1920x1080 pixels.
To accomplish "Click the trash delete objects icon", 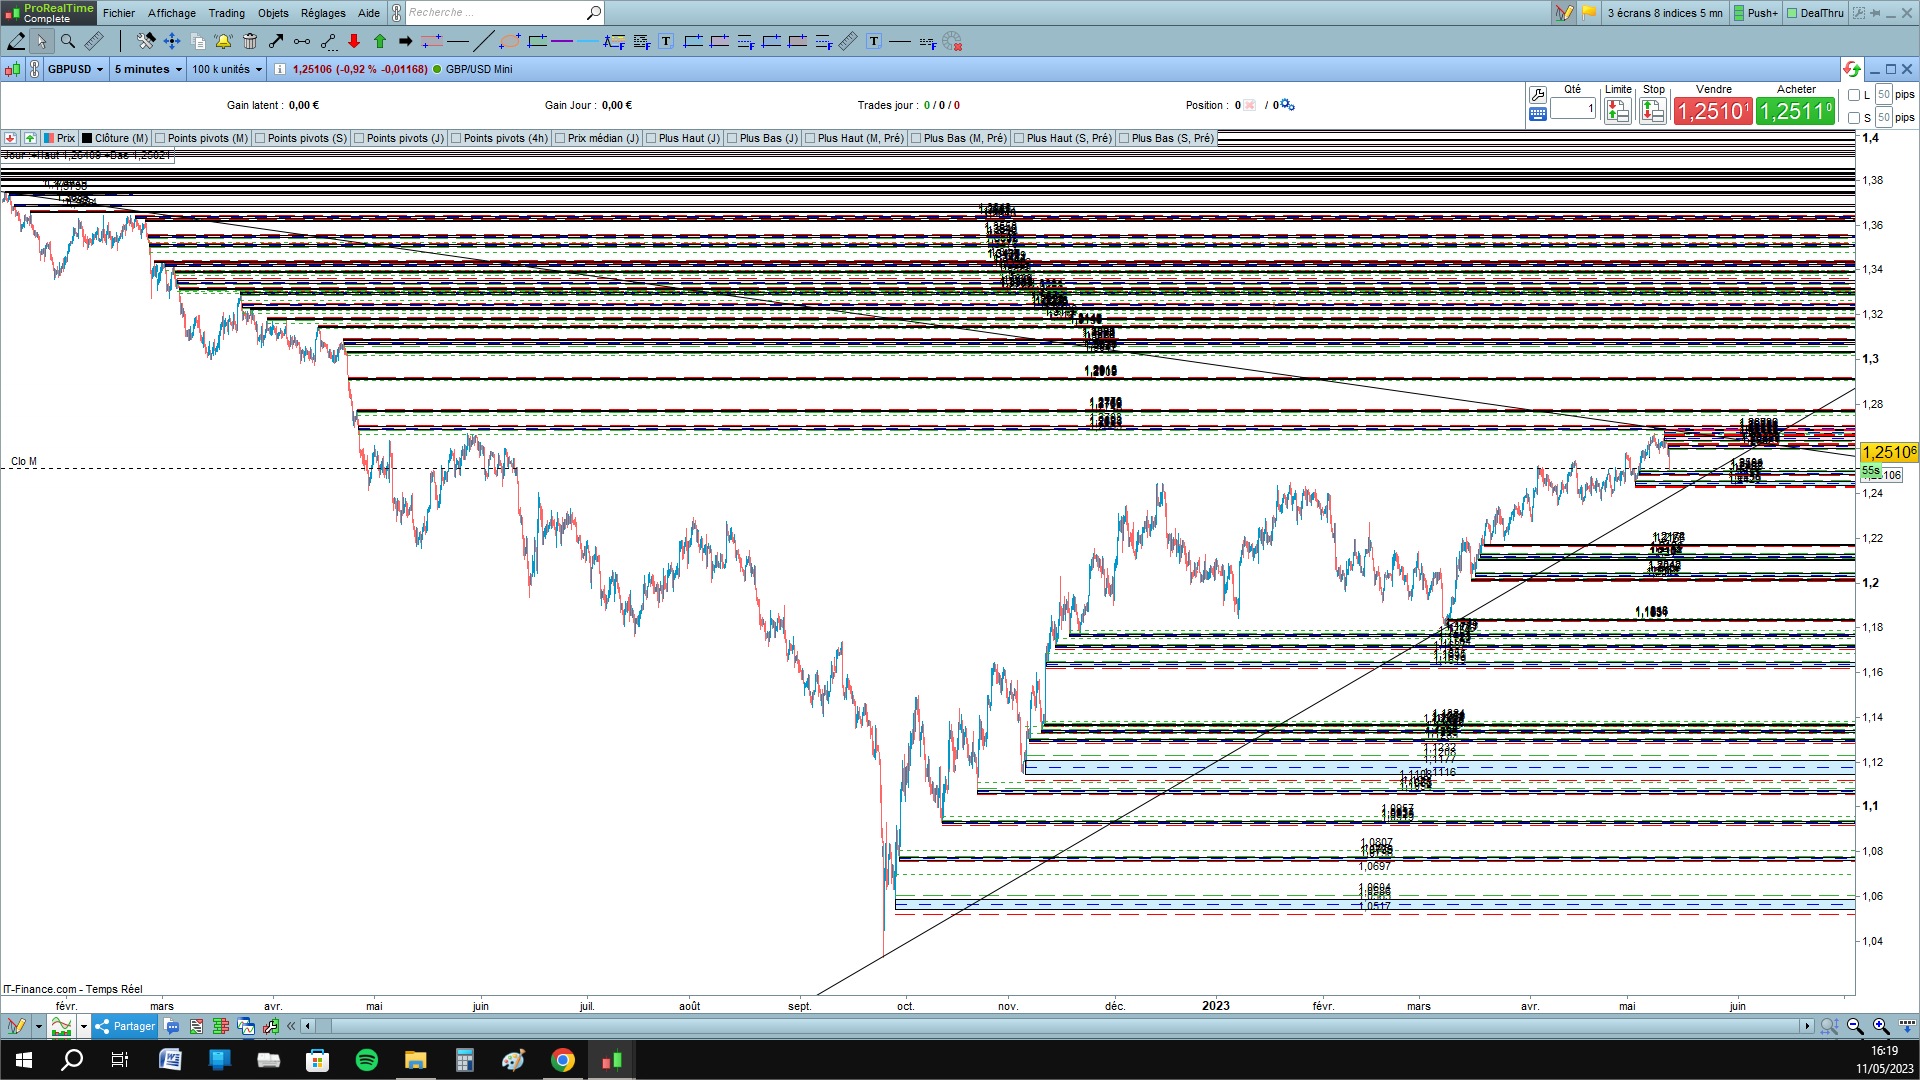I will [250, 41].
